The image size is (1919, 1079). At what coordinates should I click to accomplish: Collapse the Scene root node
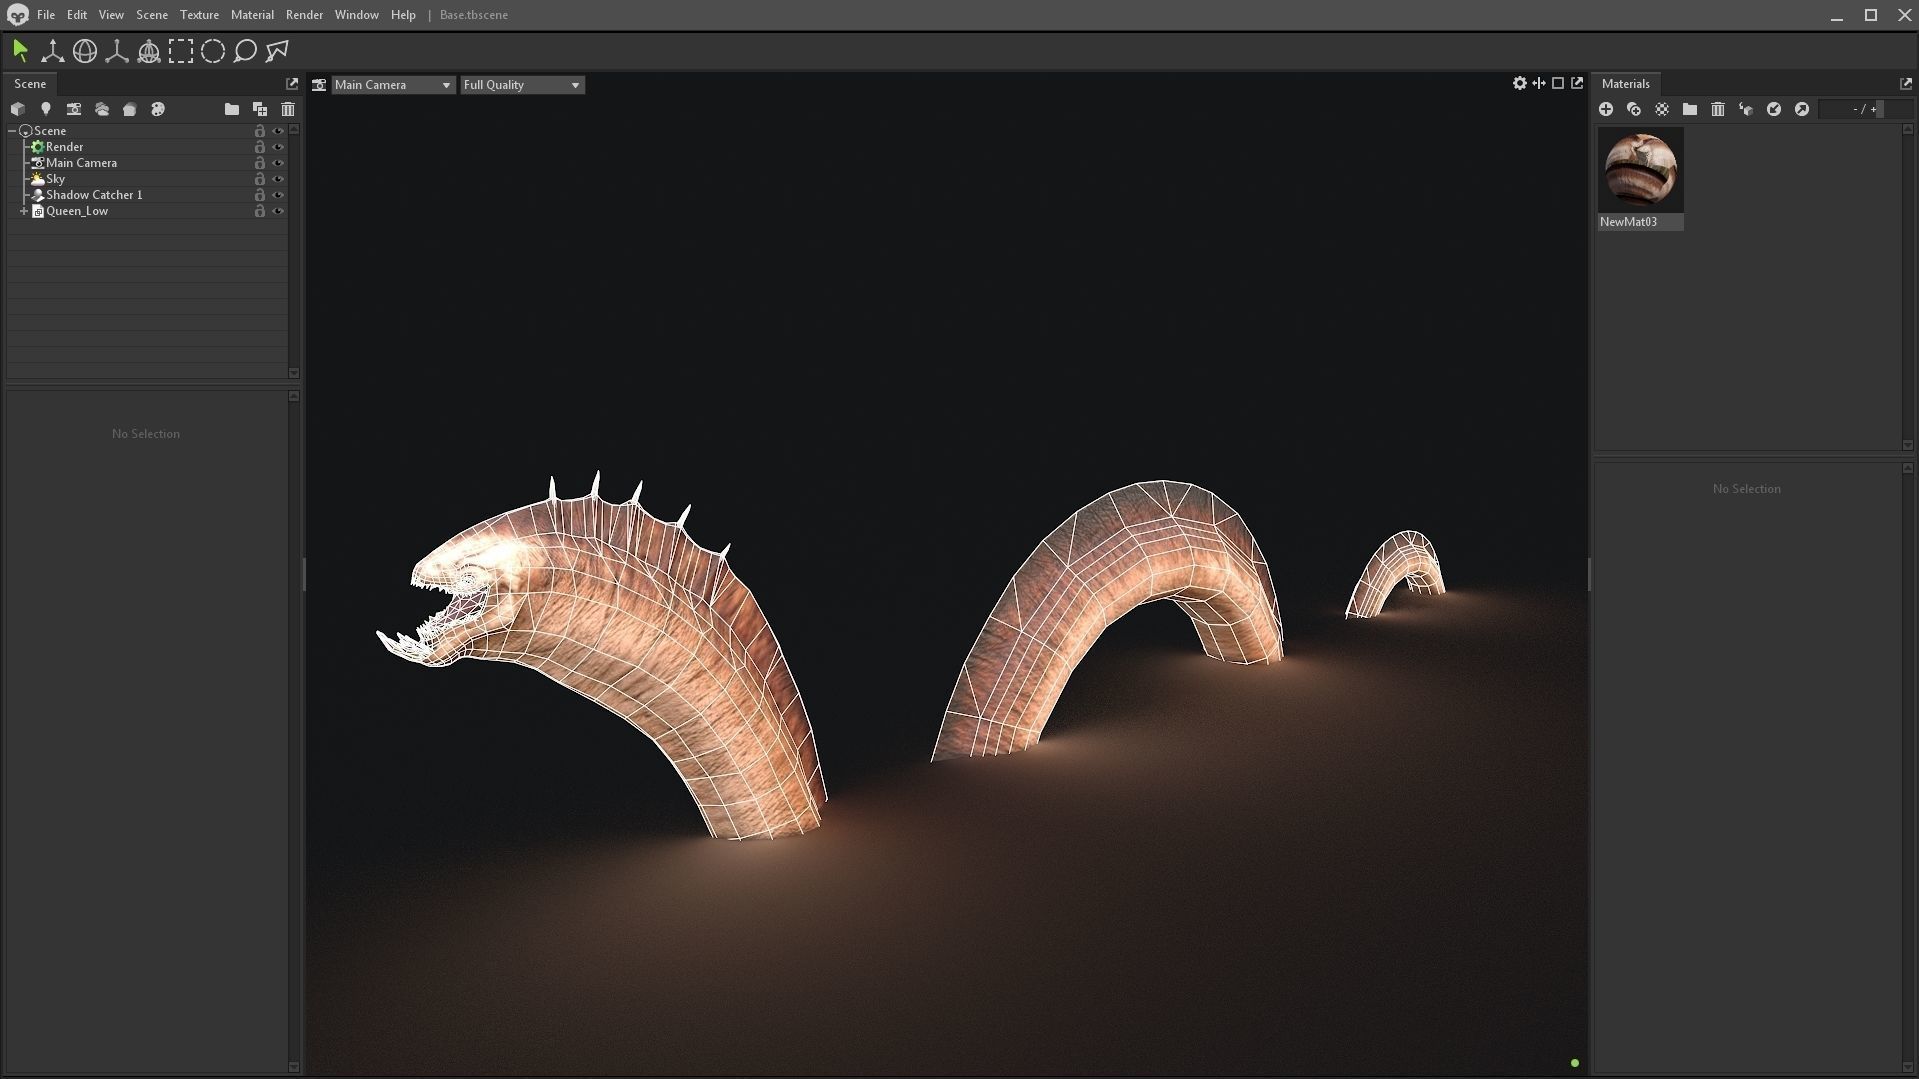pos(12,131)
